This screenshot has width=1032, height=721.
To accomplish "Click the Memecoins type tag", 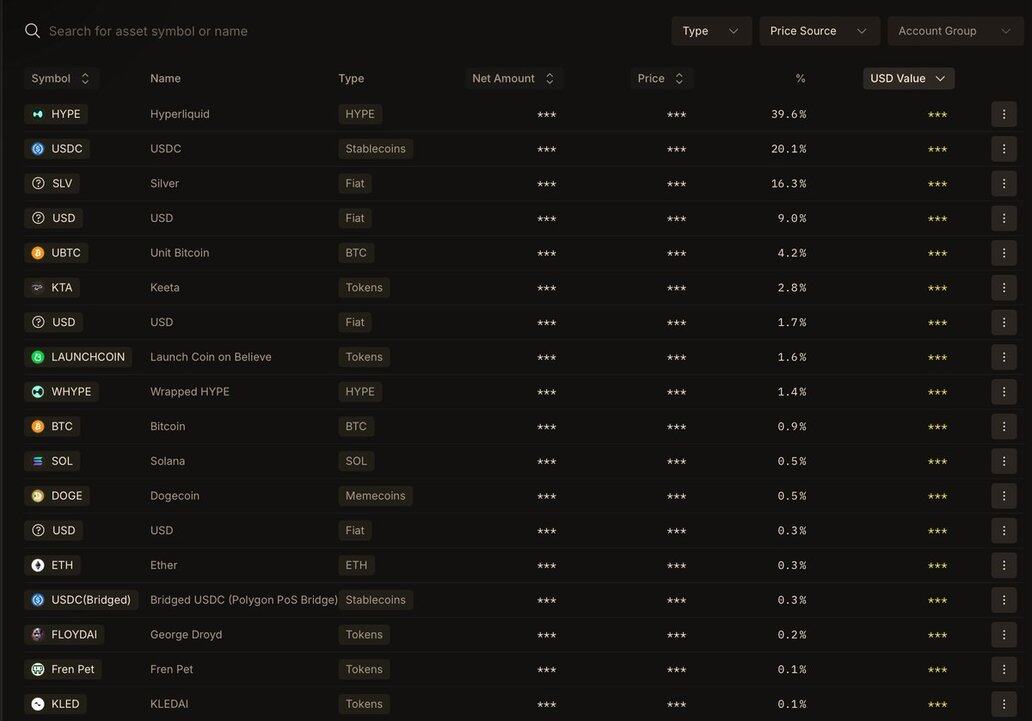I will (x=376, y=496).
